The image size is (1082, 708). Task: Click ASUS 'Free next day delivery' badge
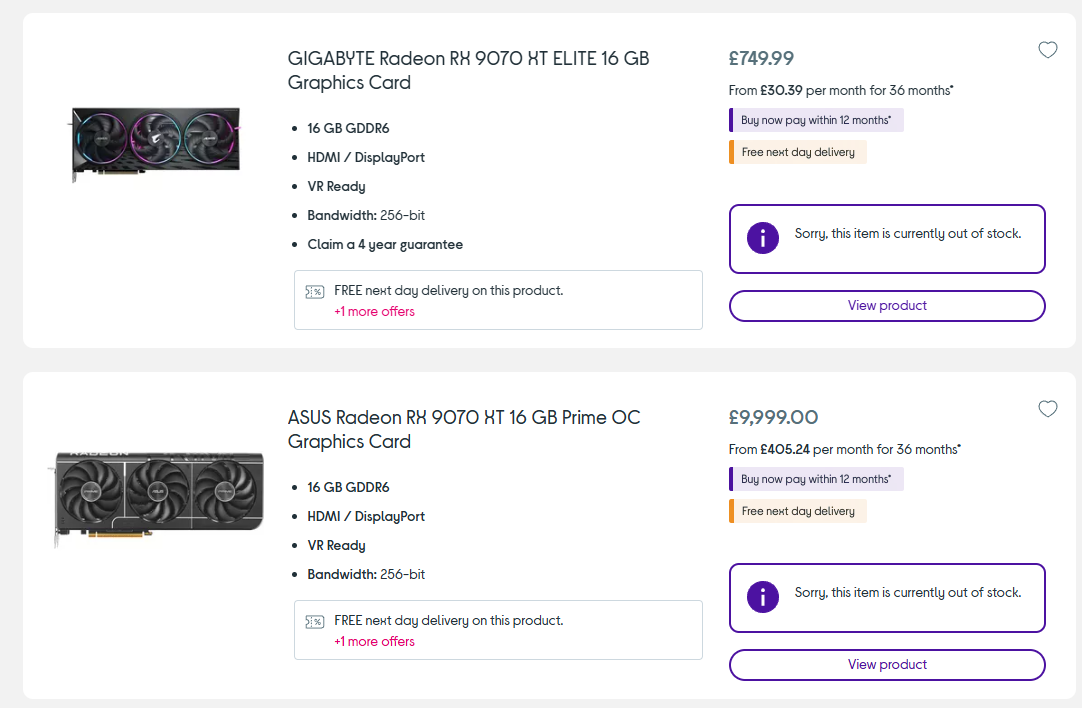tap(798, 511)
